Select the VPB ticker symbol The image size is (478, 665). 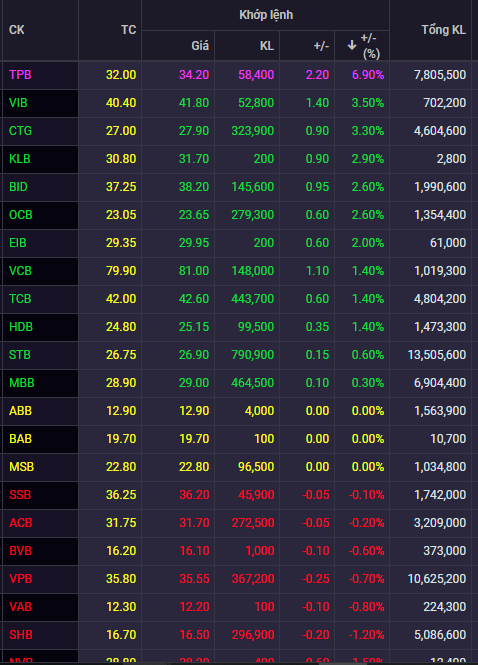coord(20,578)
